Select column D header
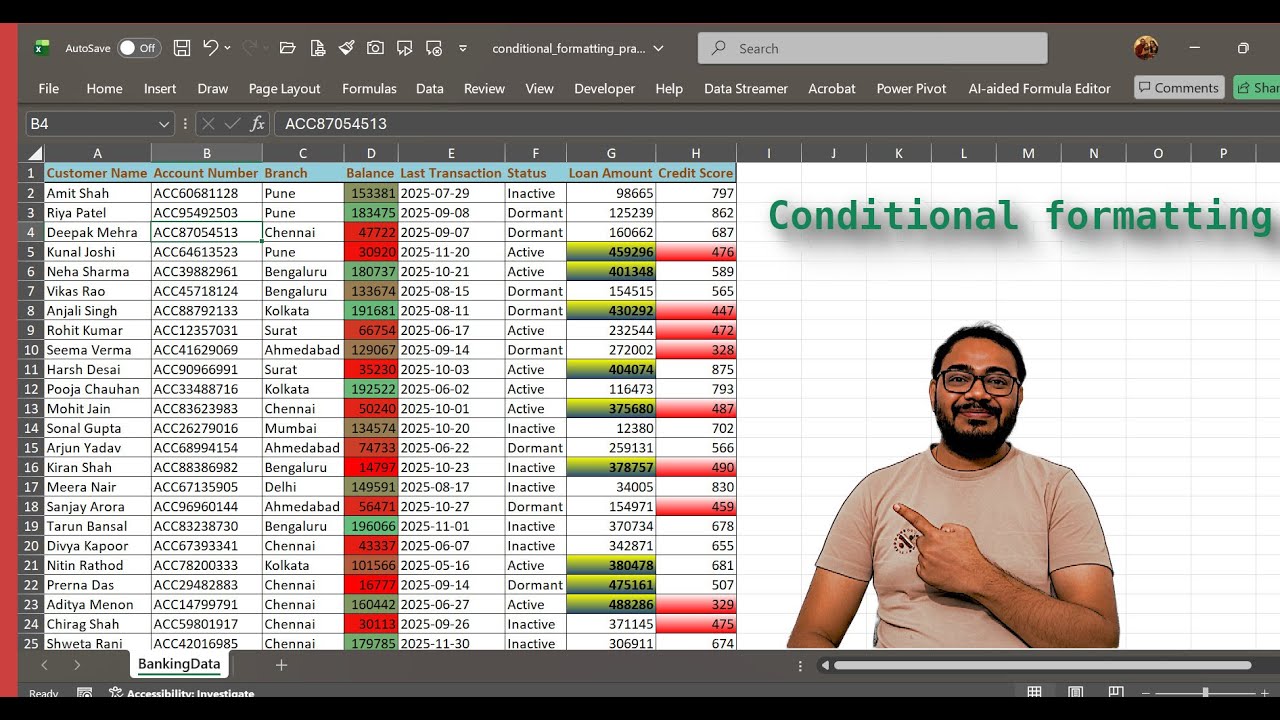This screenshot has width=1280, height=720. (371, 153)
